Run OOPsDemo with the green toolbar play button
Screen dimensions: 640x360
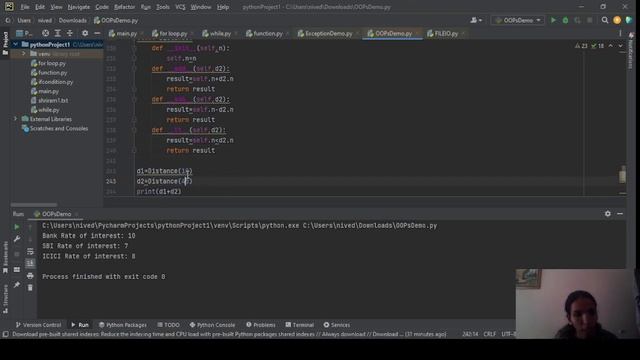coord(553,20)
